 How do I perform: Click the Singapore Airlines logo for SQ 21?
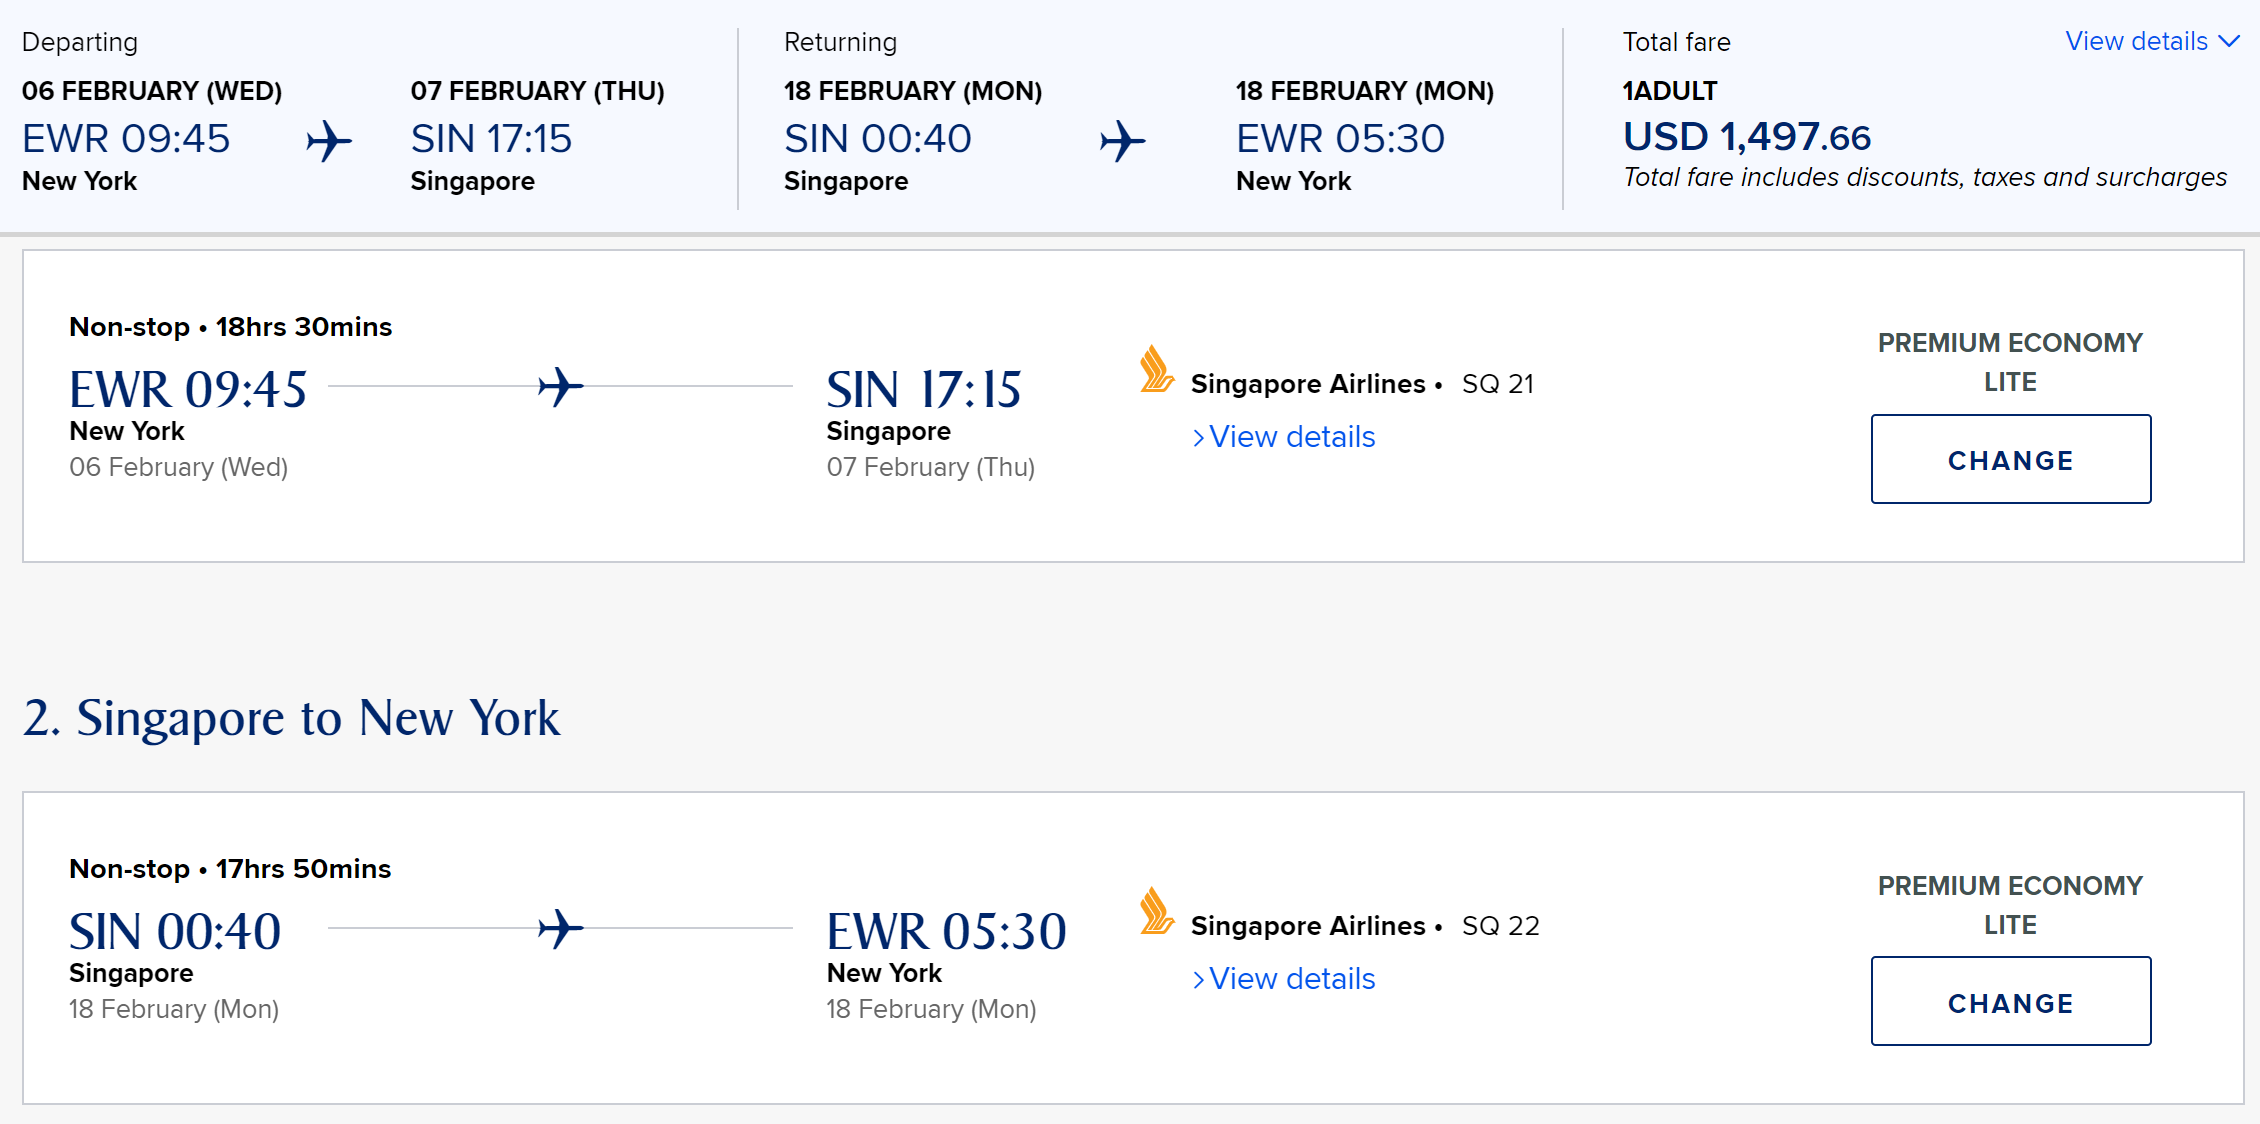1157,370
